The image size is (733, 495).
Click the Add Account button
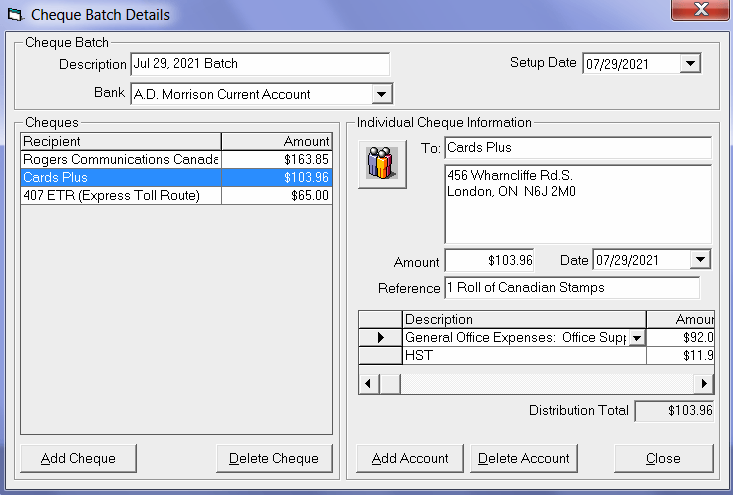point(410,458)
